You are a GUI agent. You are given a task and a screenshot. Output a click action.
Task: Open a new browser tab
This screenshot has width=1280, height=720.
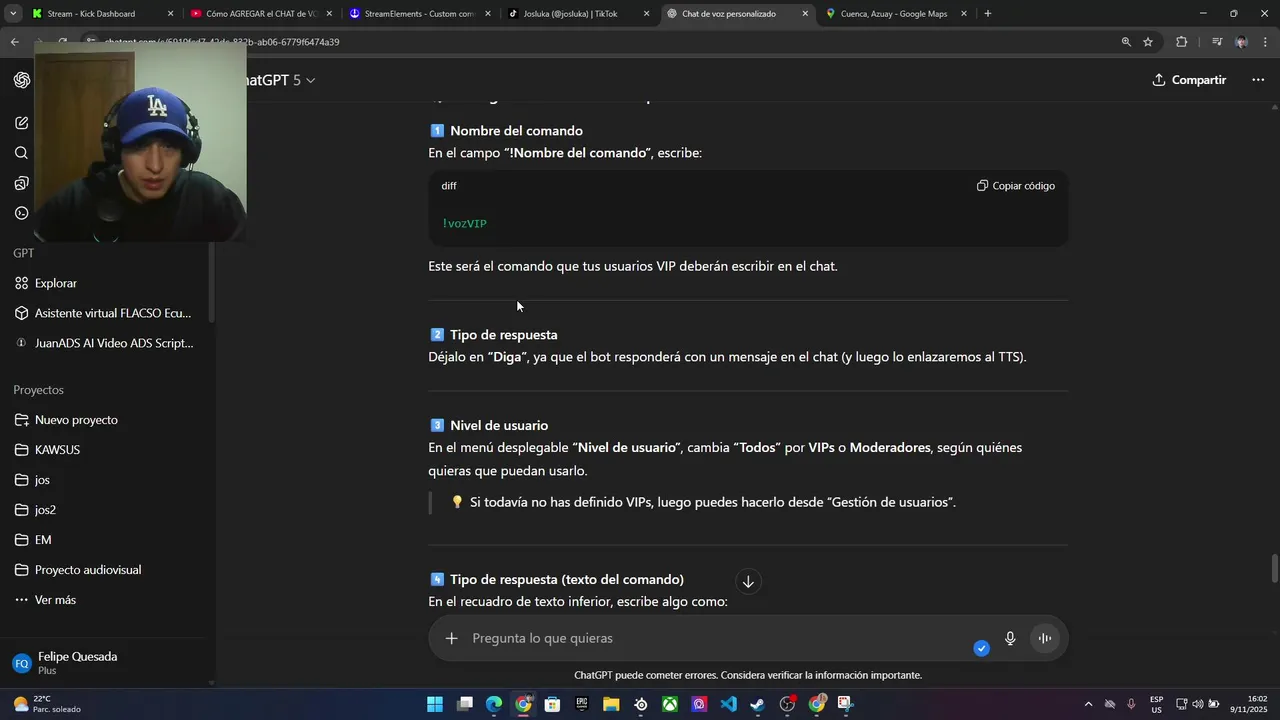pyautogui.click(x=988, y=14)
